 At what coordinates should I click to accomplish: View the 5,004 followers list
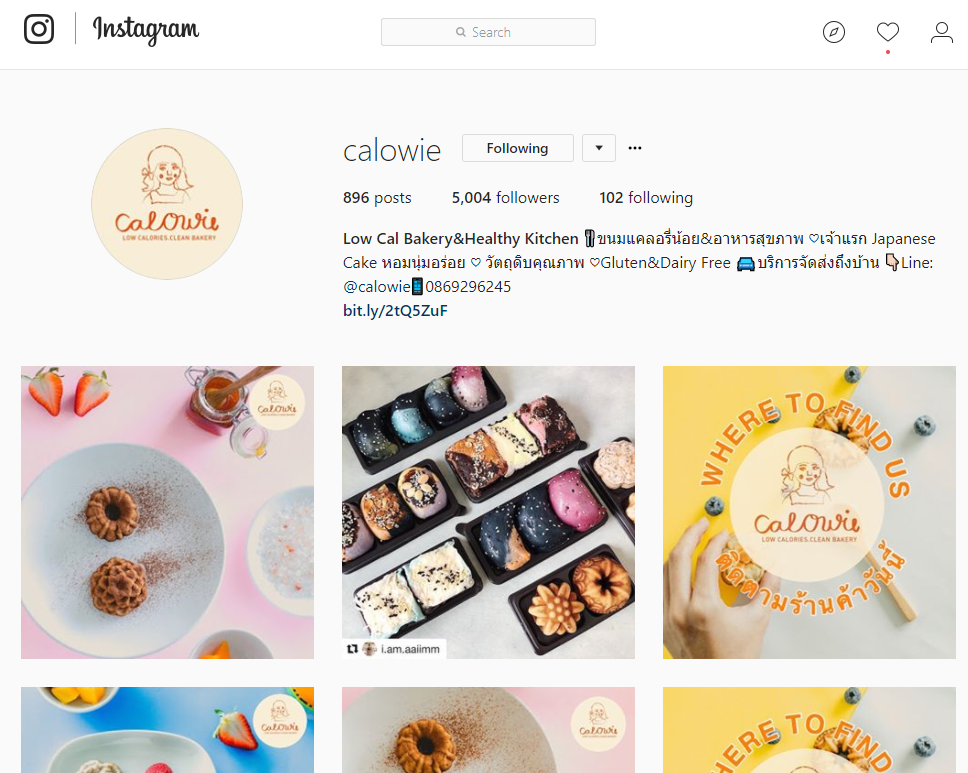[x=505, y=198]
